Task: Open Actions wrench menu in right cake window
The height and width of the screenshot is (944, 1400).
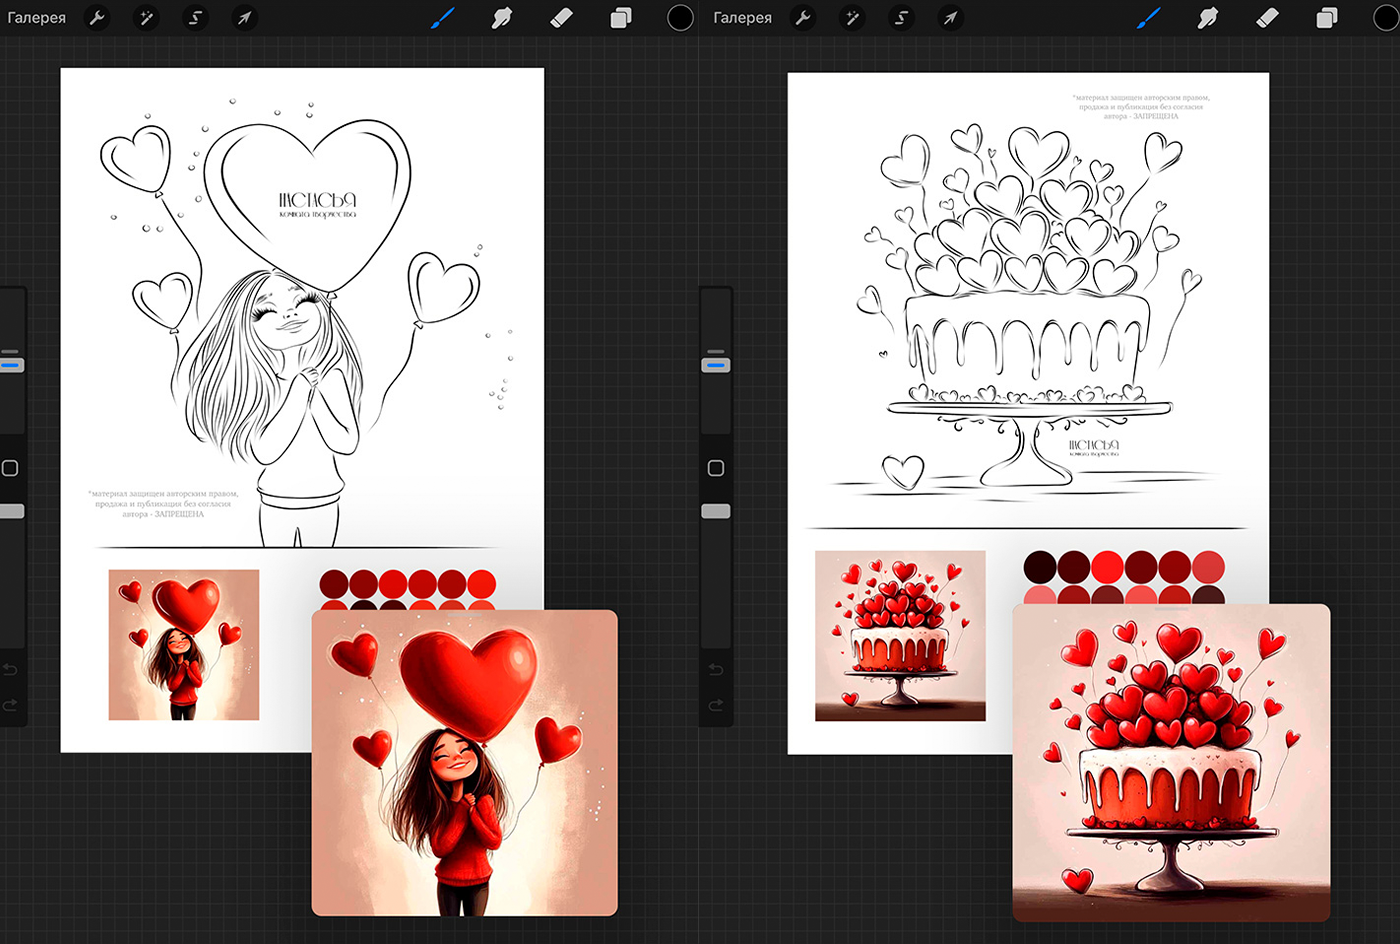Action: [x=803, y=18]
